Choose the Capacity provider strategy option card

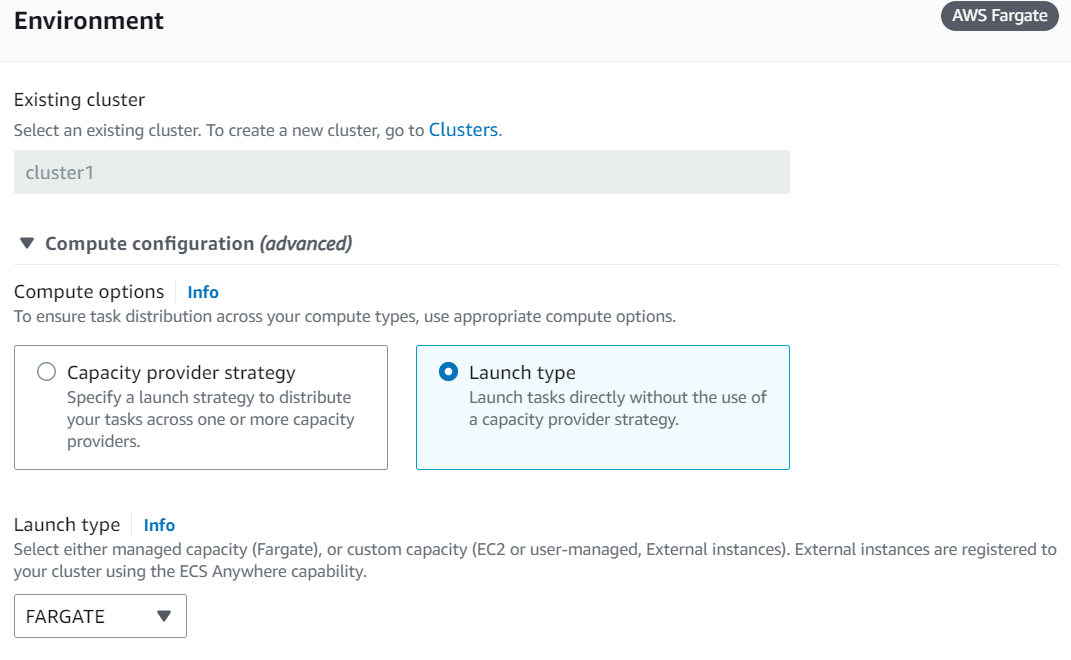201,407
